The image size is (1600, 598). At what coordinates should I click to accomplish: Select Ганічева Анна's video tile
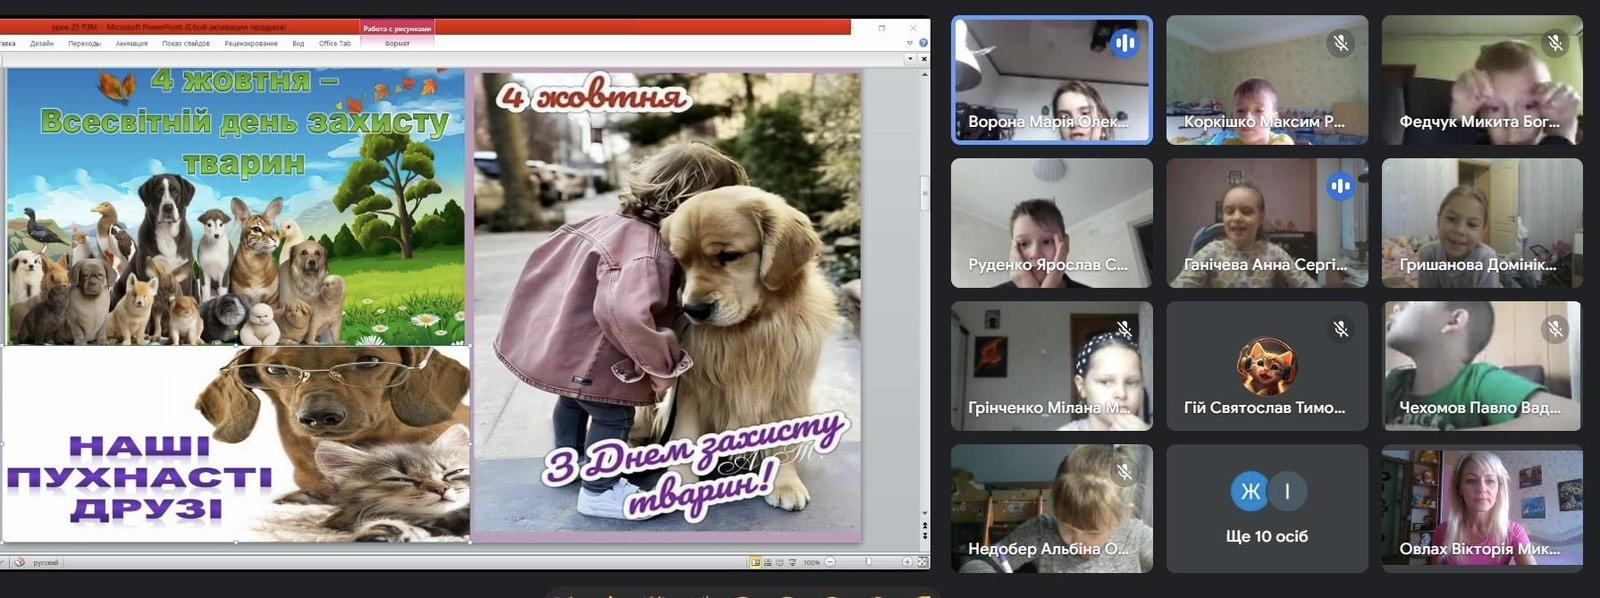pos(1267,223)
